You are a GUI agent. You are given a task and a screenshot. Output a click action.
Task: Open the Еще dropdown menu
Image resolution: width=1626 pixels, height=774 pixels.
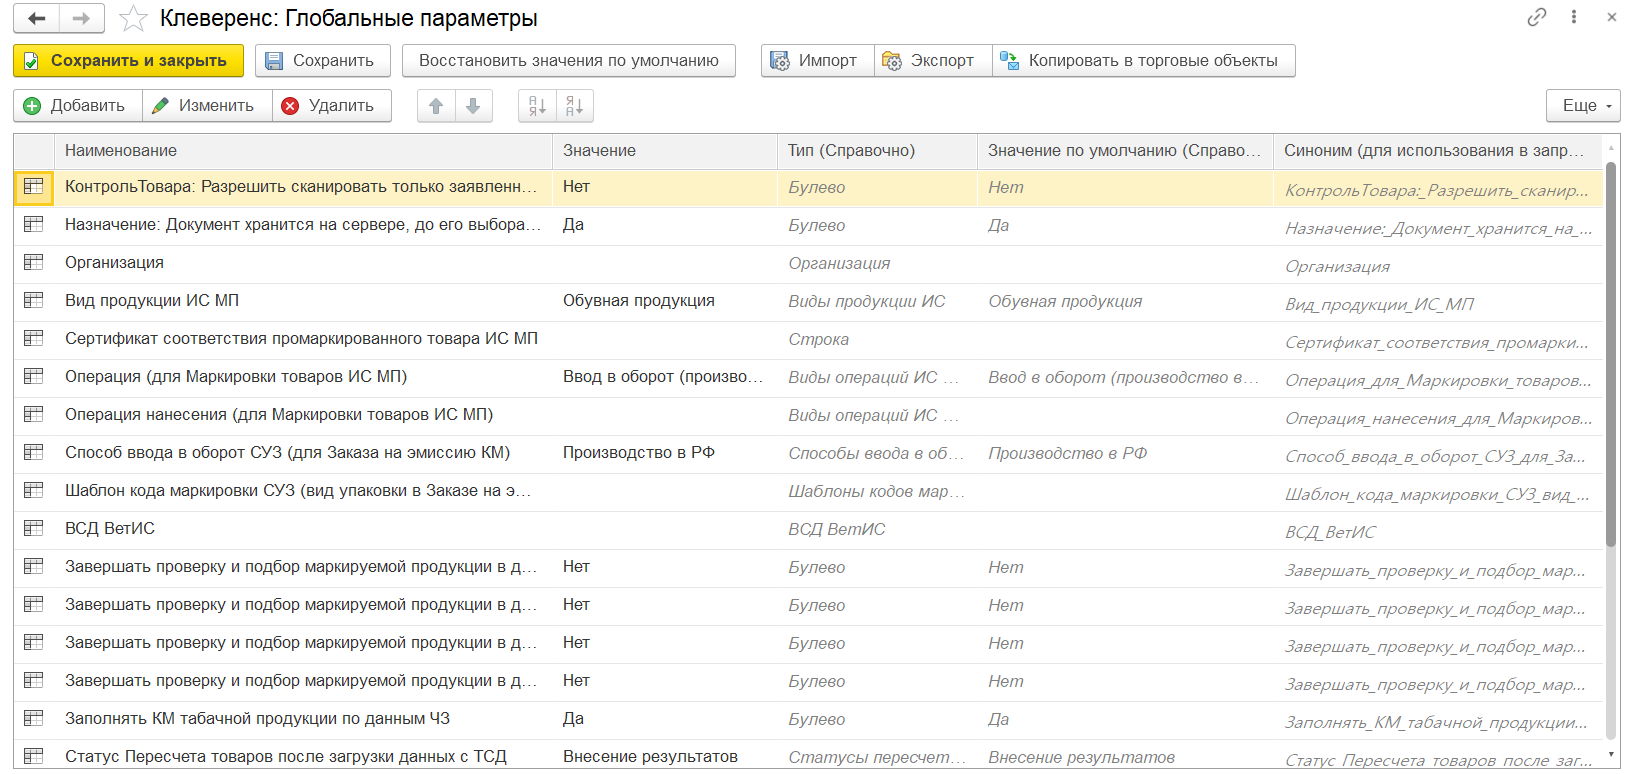click(x=1584, y=106)
